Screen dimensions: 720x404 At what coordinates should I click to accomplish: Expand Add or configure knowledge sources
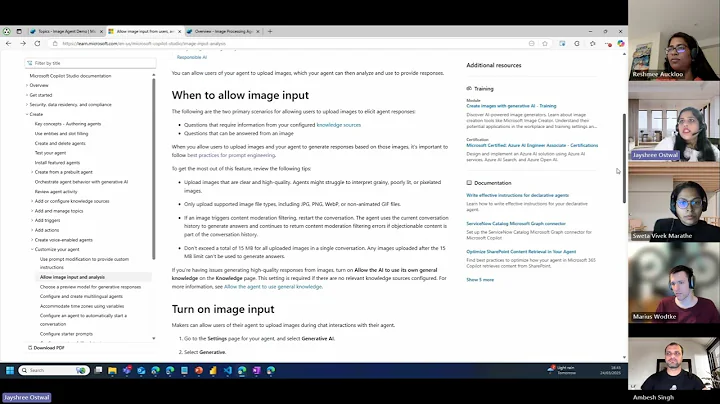(x=32, y=201)
